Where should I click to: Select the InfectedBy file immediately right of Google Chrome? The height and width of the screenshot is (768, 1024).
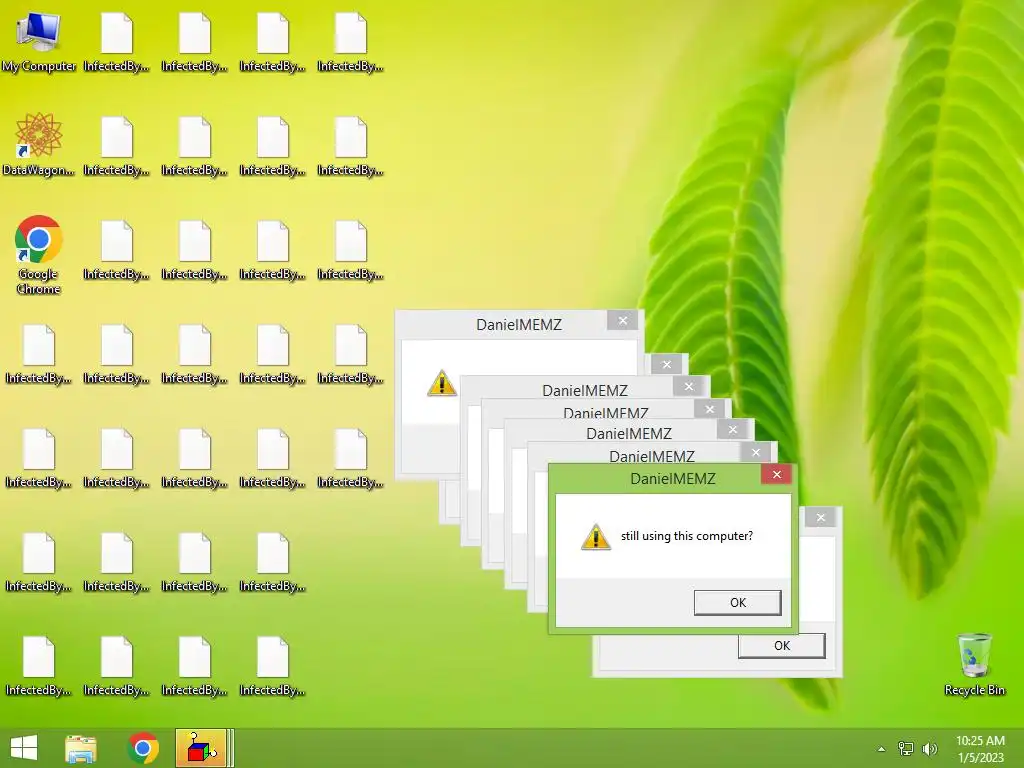(x=116, y=251)
